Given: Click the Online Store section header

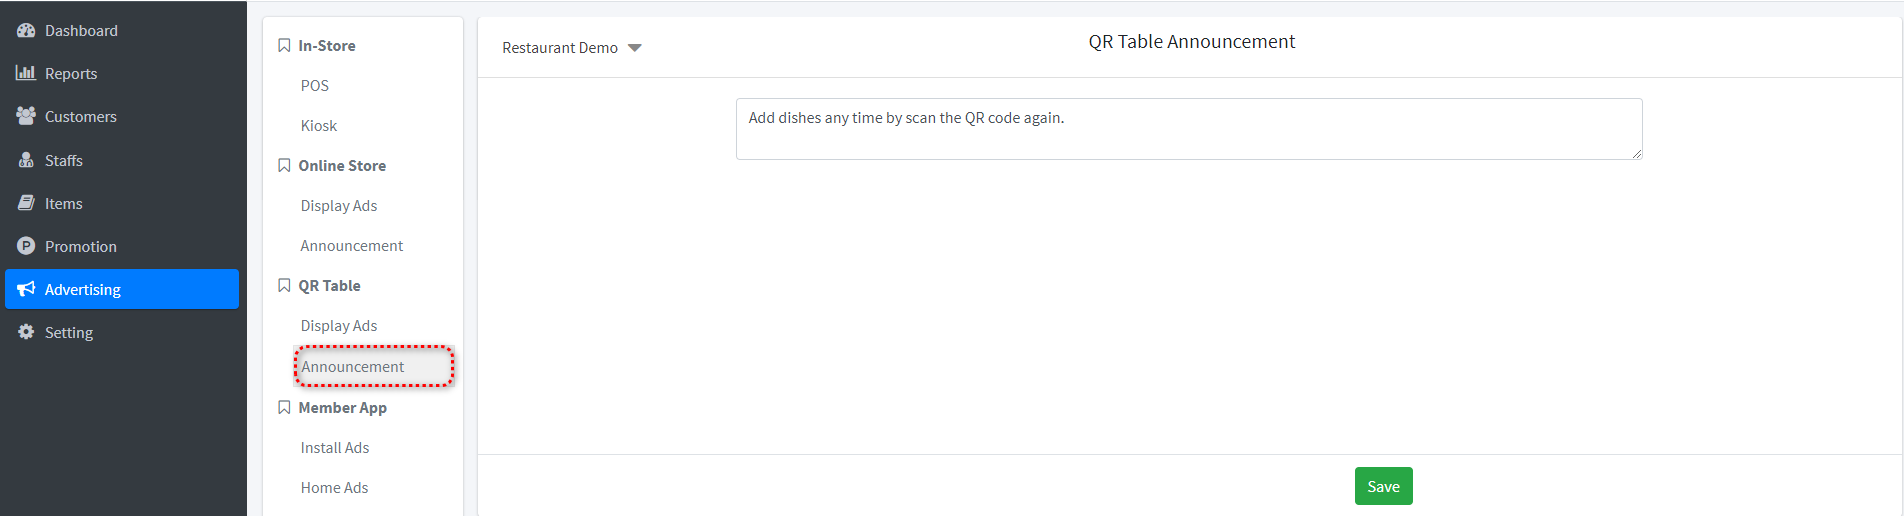Looking at the screenshot, I should point(342,166).
